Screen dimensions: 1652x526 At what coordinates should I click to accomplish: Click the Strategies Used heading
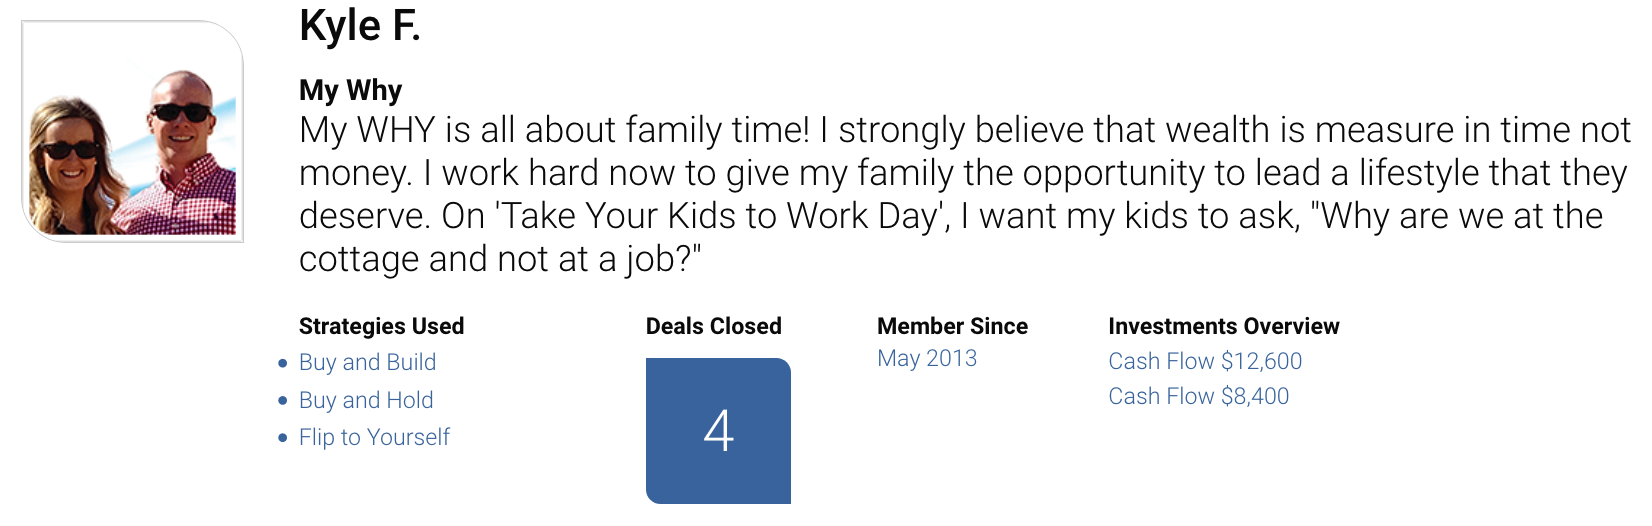pyautogui.click(x=381, y=326)
